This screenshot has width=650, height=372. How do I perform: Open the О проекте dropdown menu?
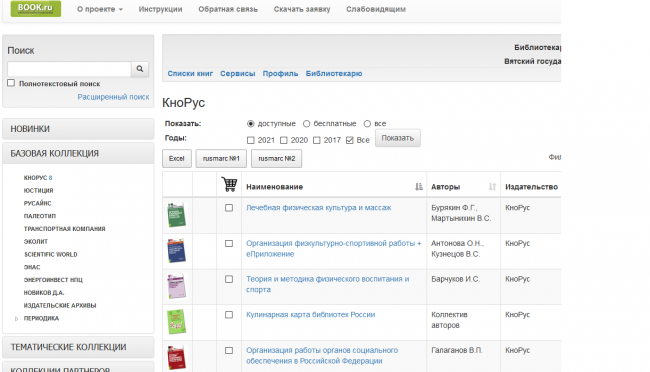[99, 9]
